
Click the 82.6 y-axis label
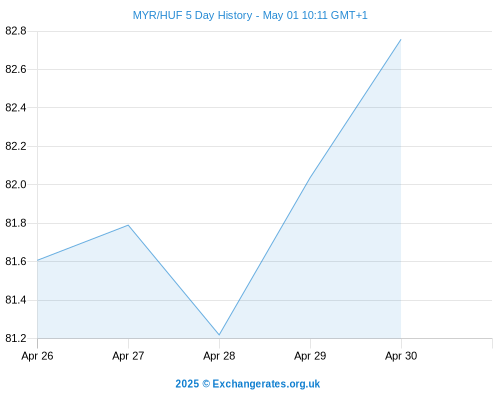[16, 69]
